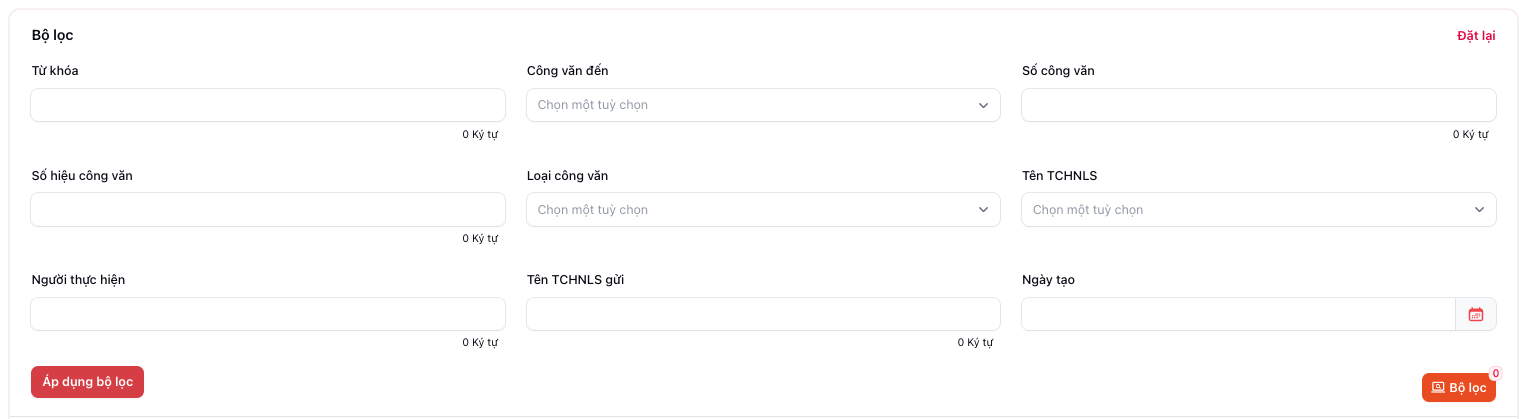Click the Công văn đến chevron arrow
The image size is (1527, 419).
(984, 105)
